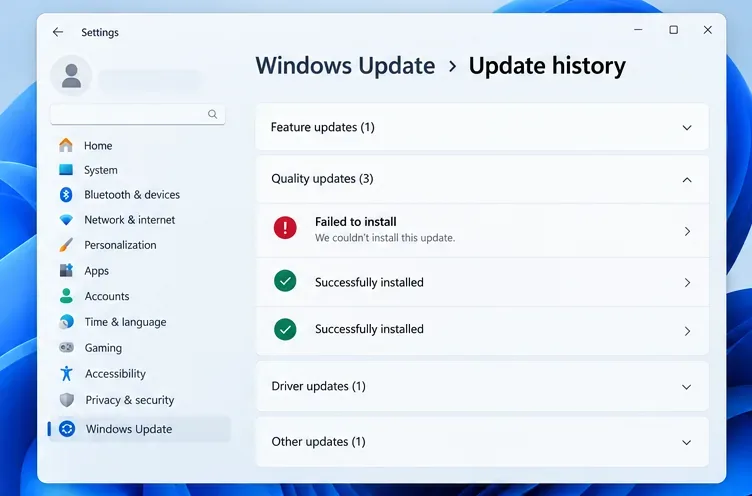Click the Bluetooth icon in sidebar
The width and height of the screenshot is (752, 496).
66,195
